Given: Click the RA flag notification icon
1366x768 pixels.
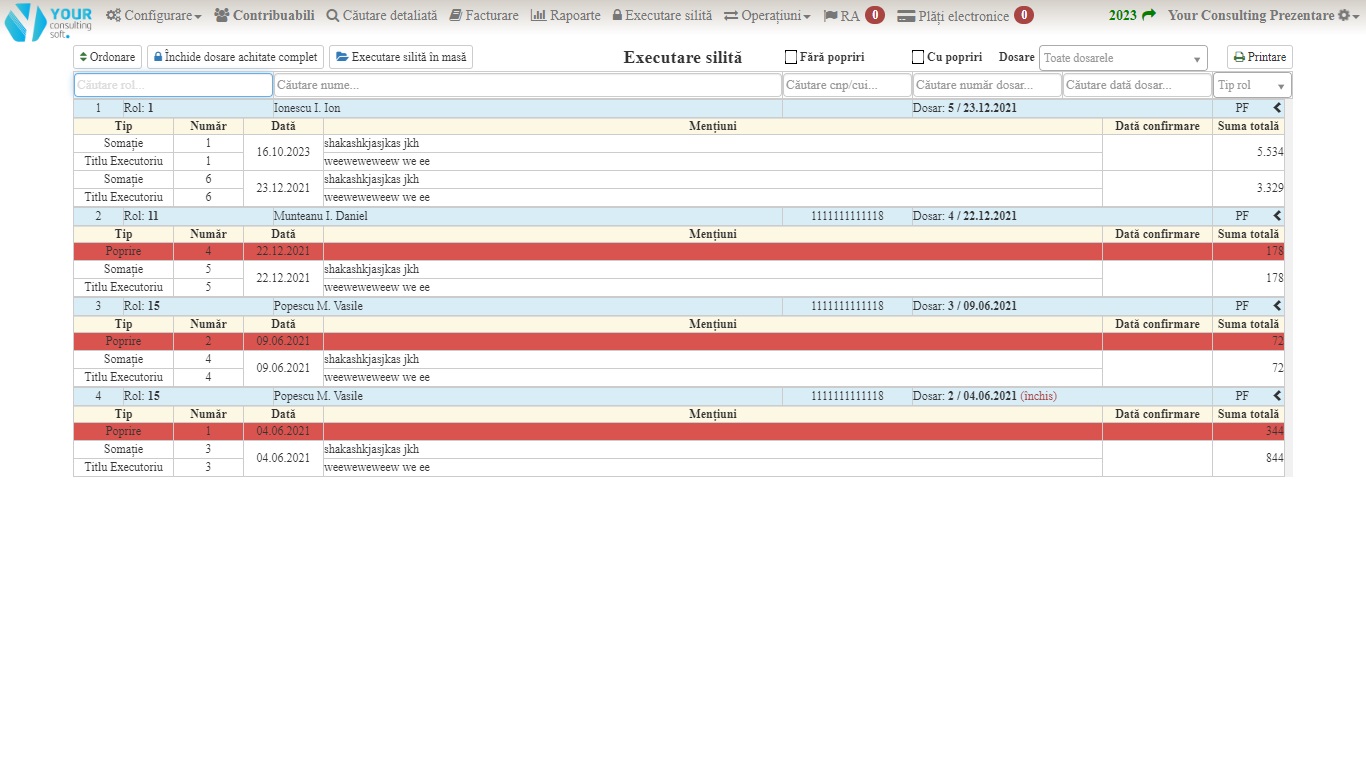Looking at the screenshot, I should point(830,16).
